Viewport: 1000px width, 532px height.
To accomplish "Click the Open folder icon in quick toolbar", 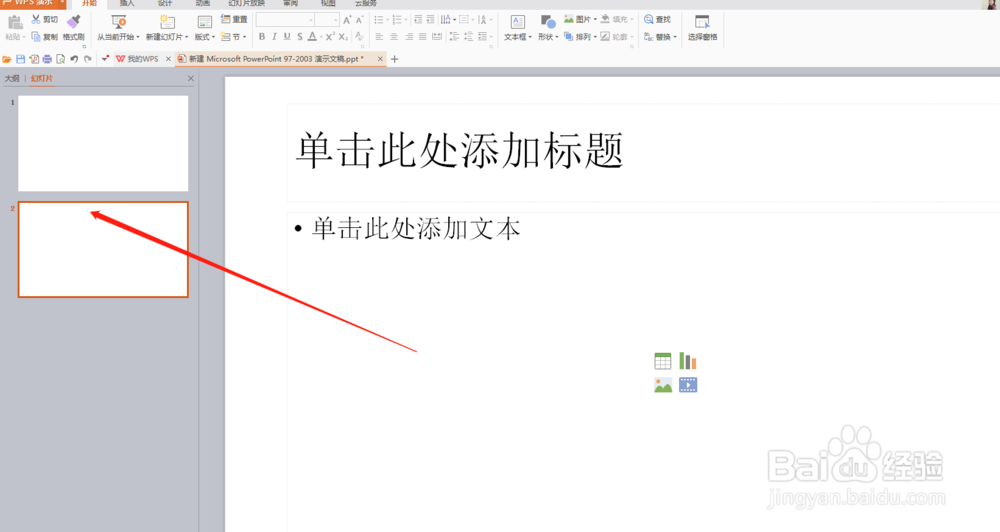I will point(7,59).
